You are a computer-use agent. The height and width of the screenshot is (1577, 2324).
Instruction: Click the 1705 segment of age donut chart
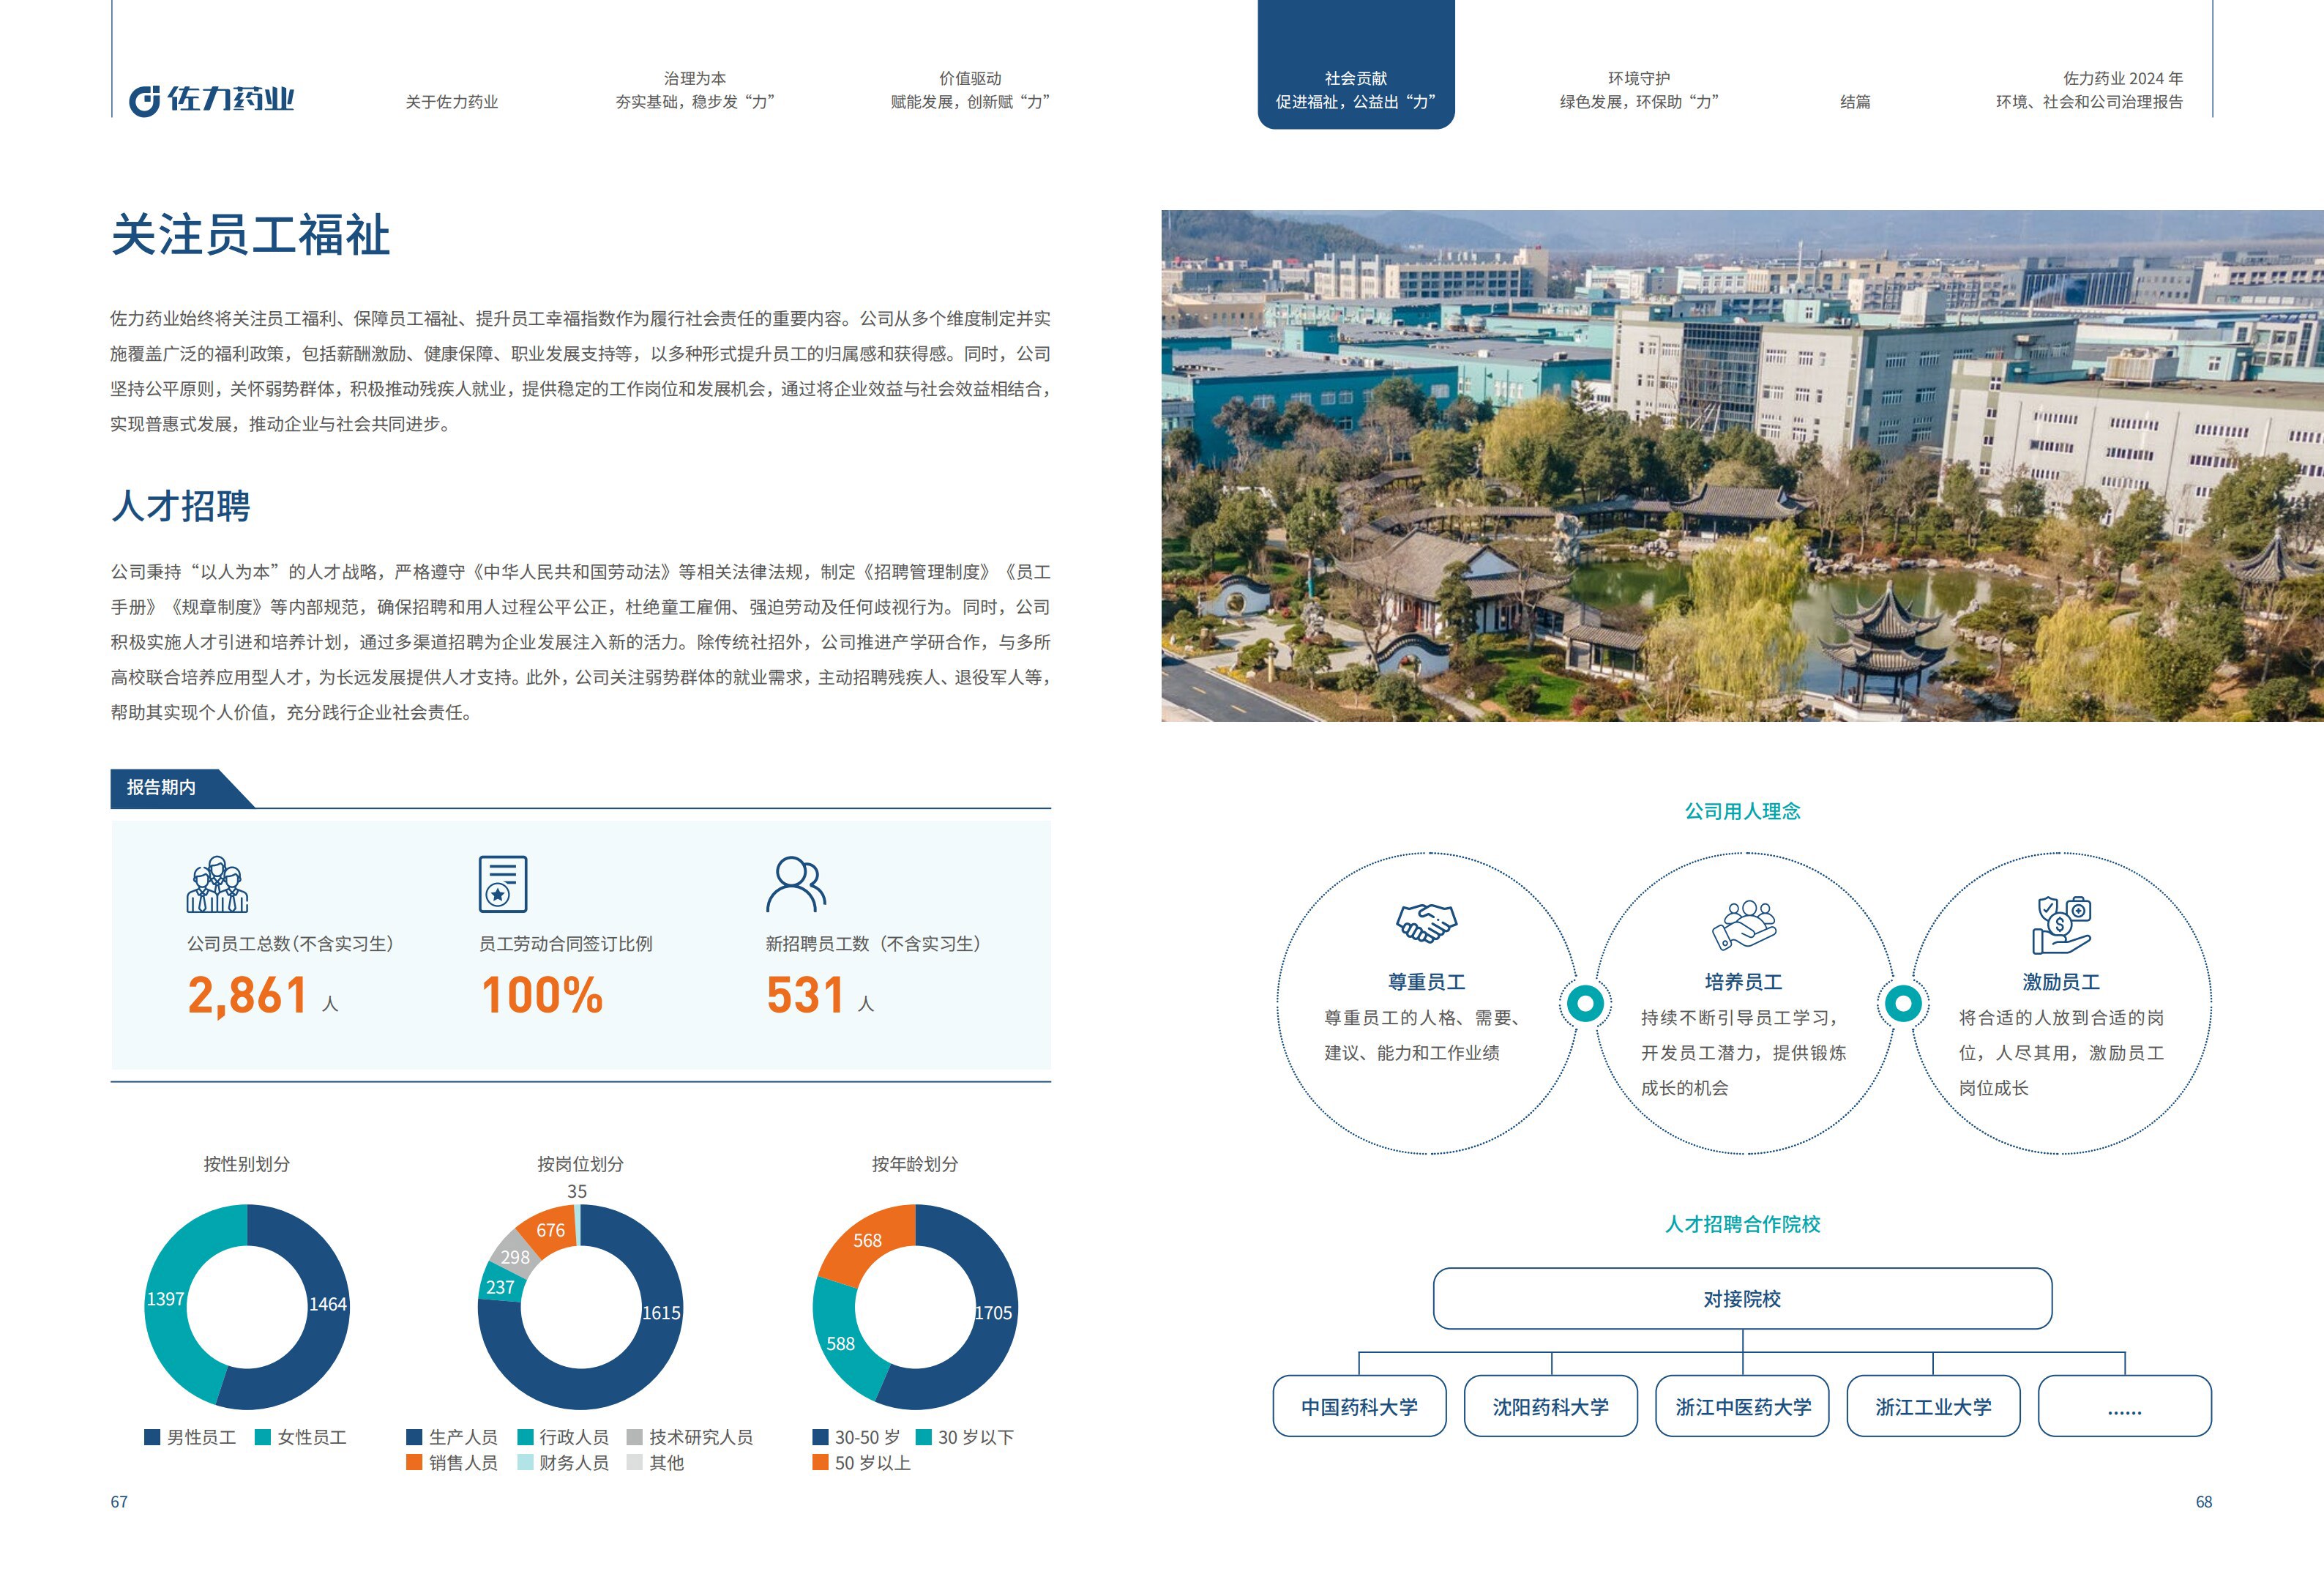click(993, 1313)
